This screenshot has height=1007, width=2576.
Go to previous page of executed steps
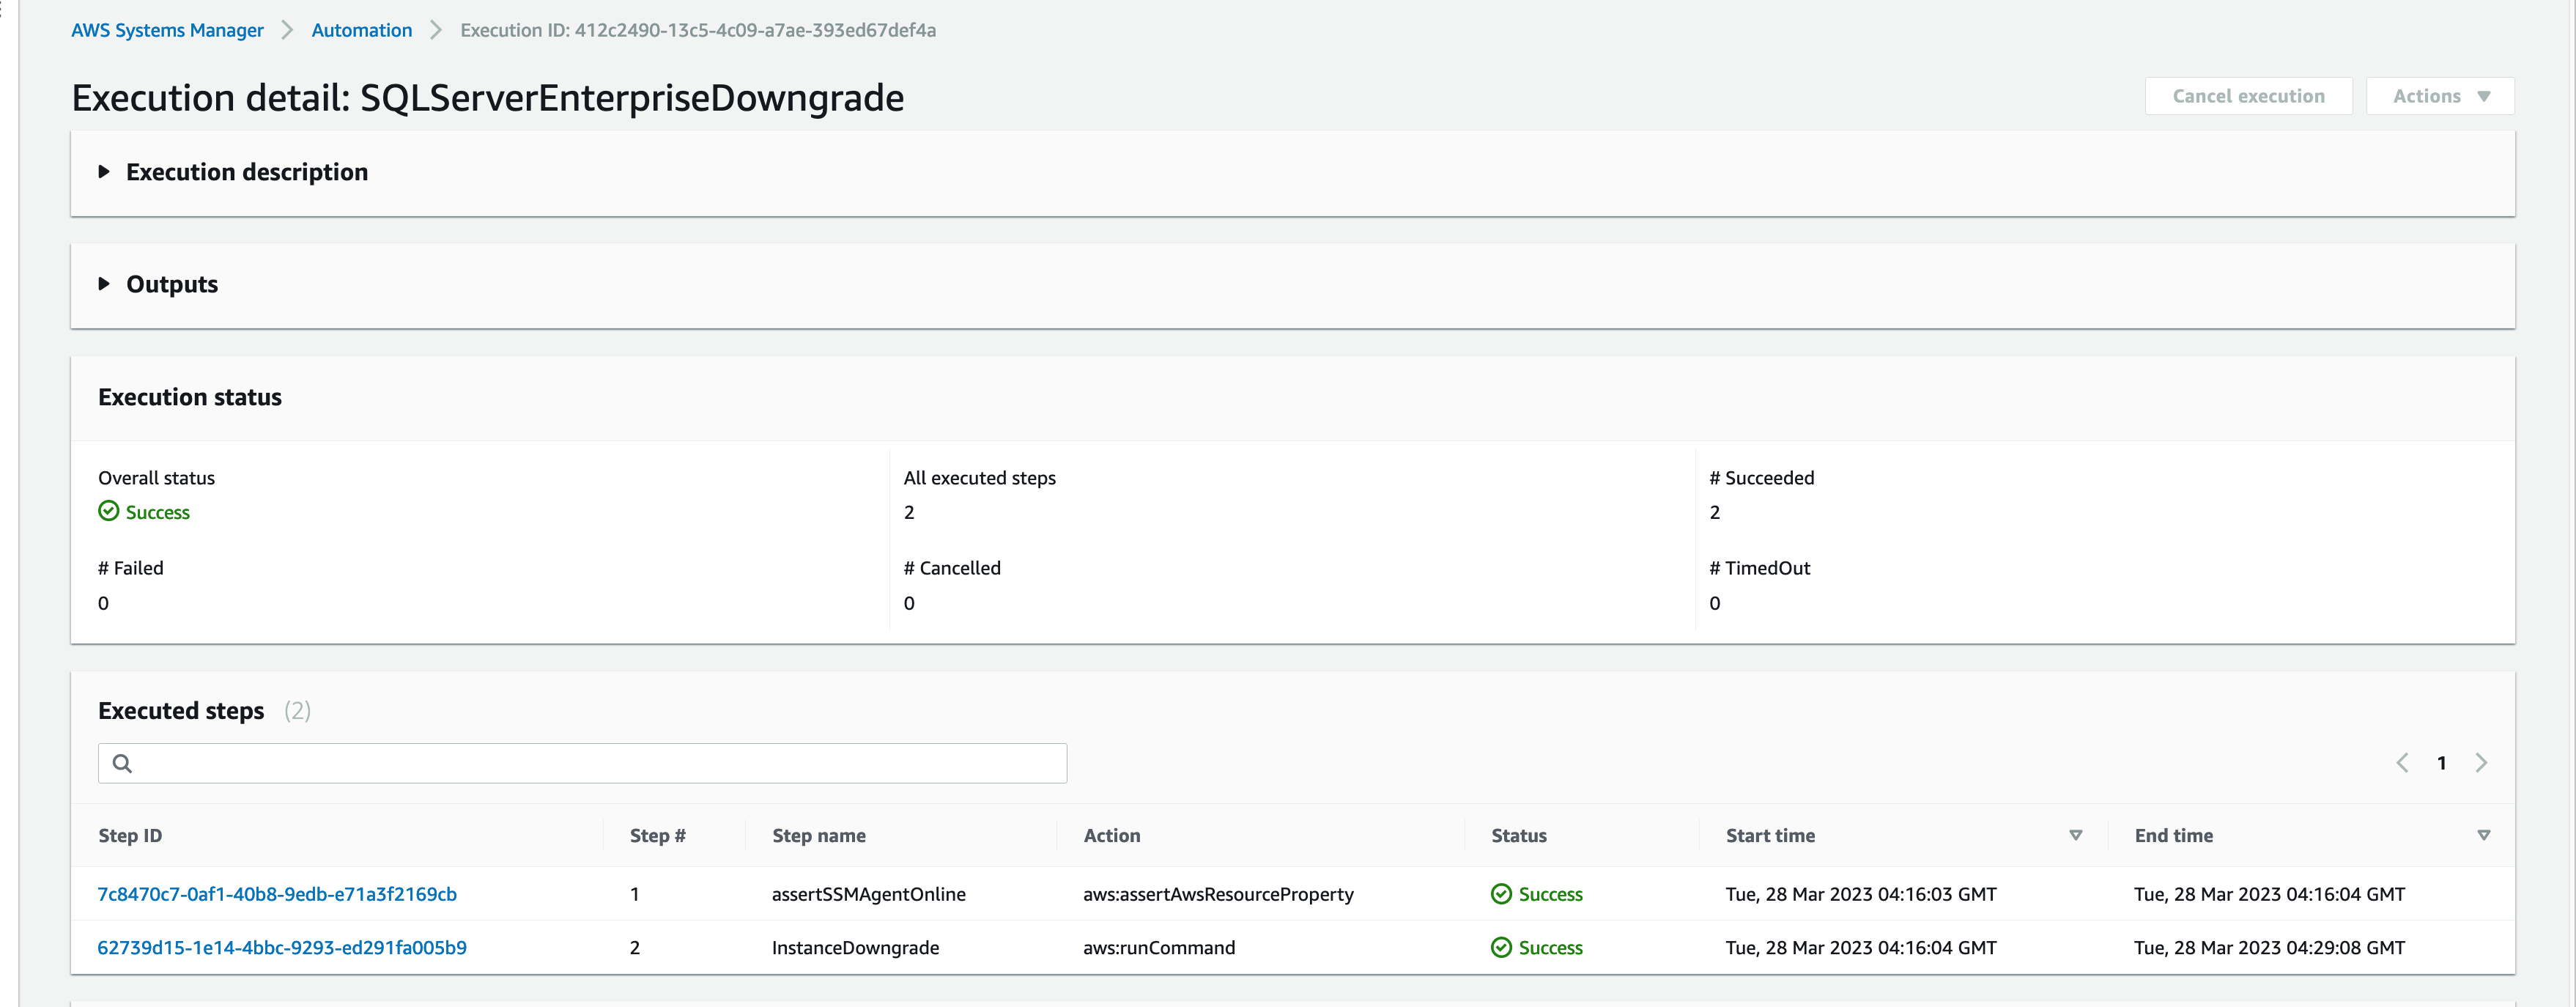point(2402,763)
